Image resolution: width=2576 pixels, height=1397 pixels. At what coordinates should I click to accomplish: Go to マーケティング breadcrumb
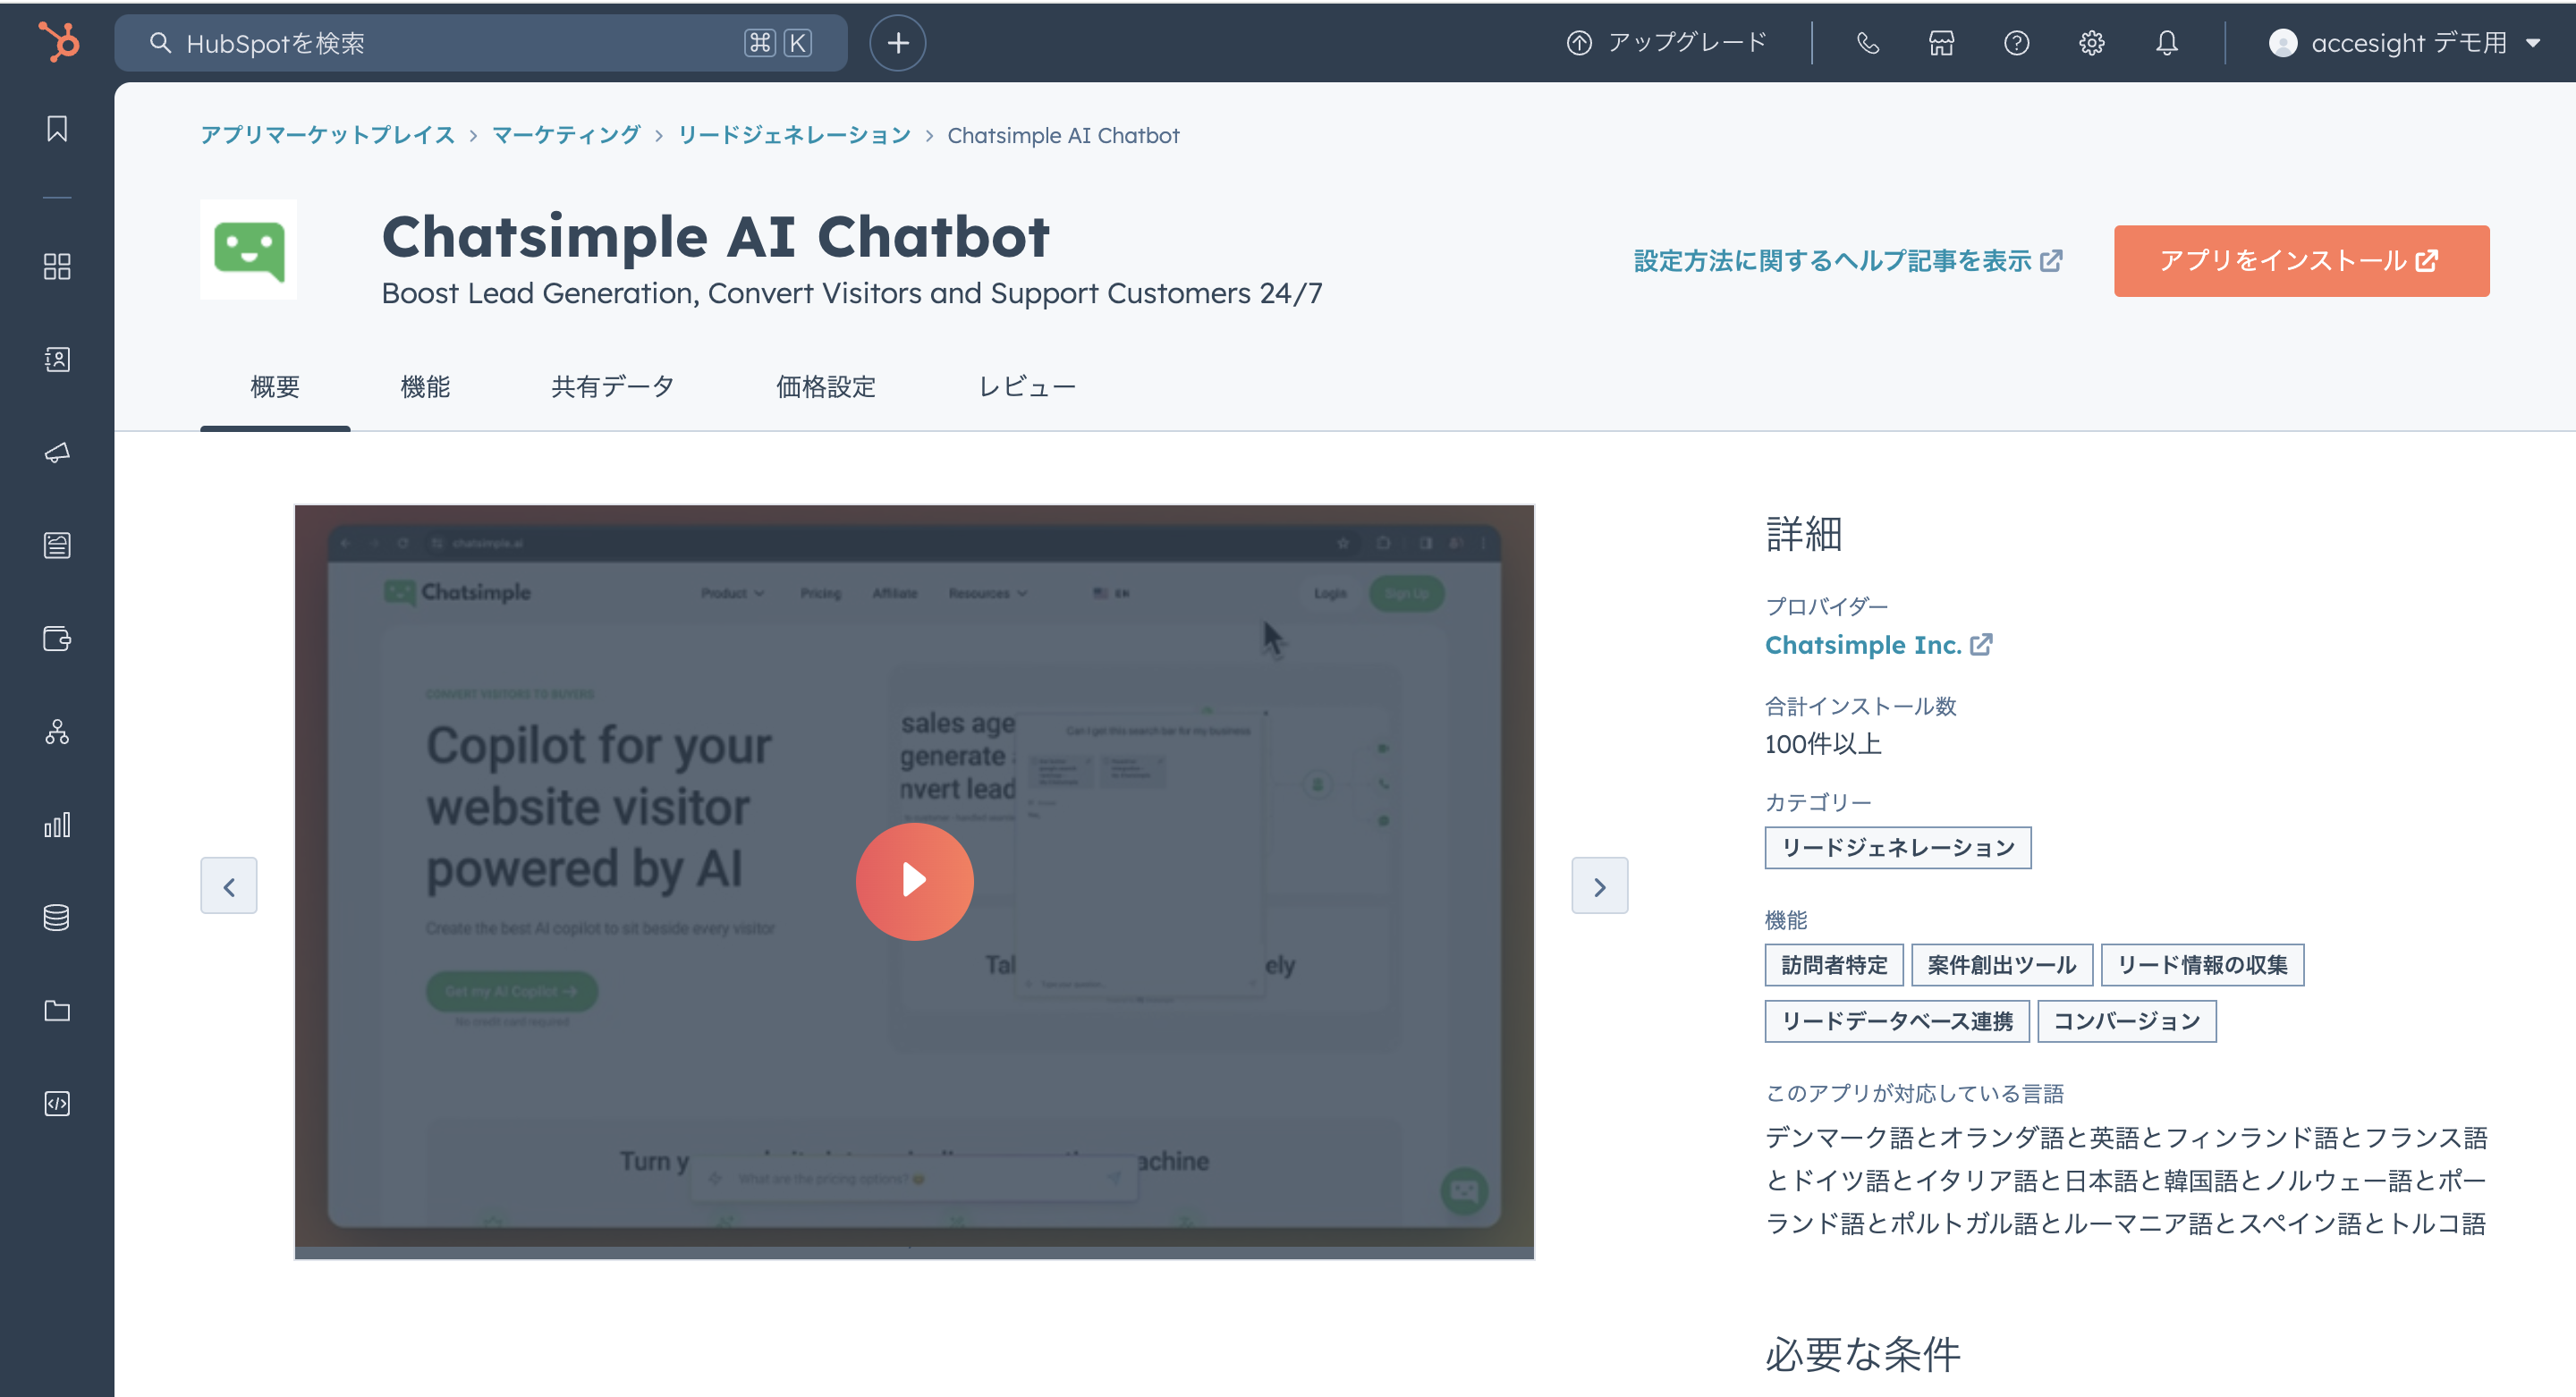coord(566,135)
